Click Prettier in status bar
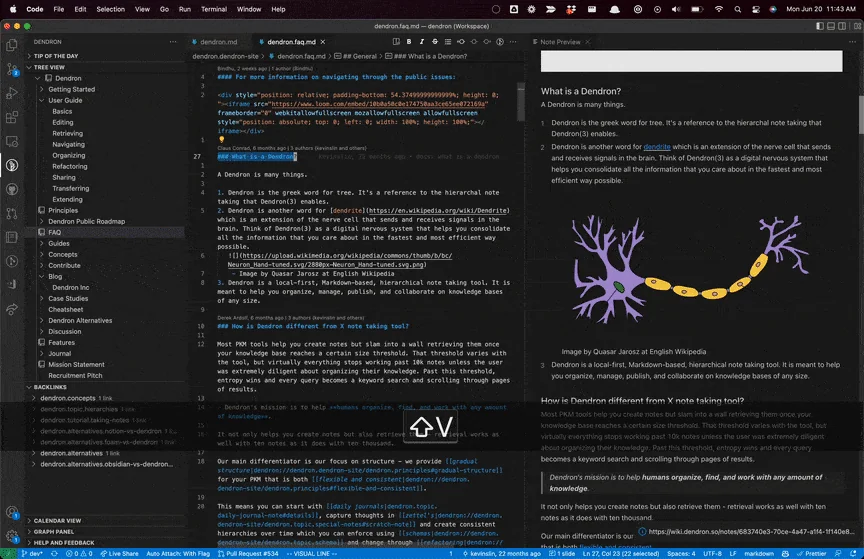This screenshot has height=559, width=864. (812, 553)
